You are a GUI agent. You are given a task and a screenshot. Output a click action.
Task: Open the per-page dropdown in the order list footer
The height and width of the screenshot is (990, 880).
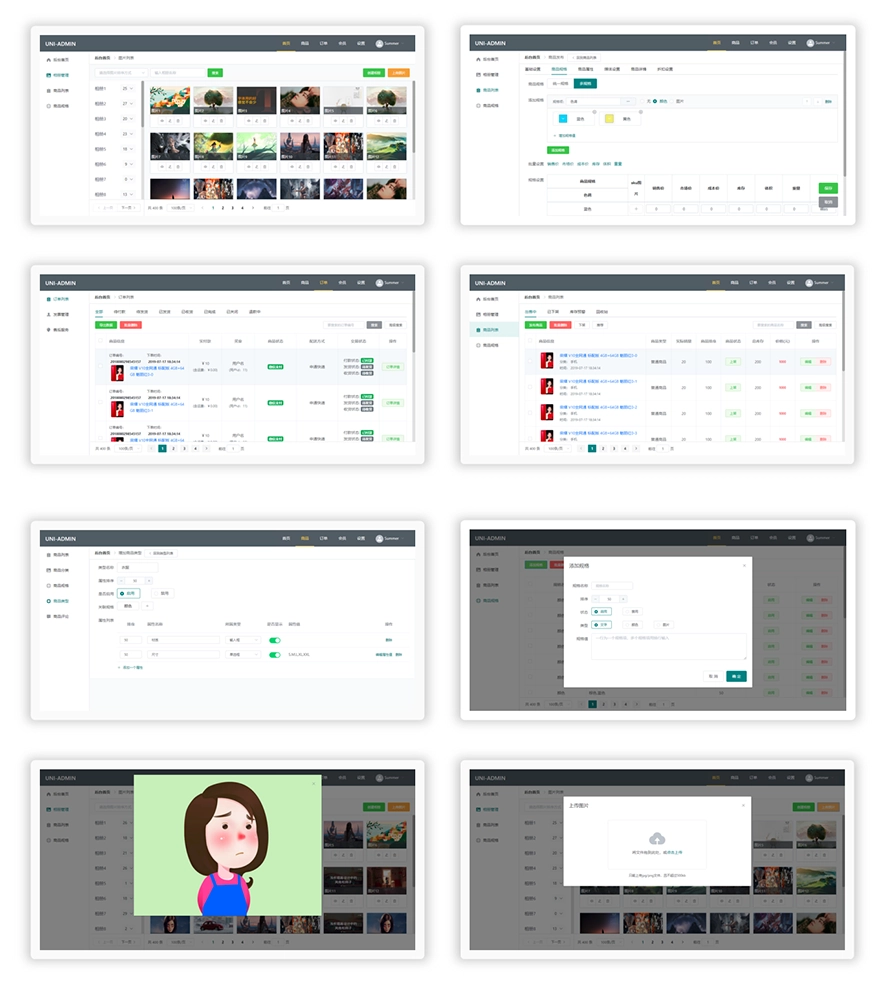click(x=128, y=449)
